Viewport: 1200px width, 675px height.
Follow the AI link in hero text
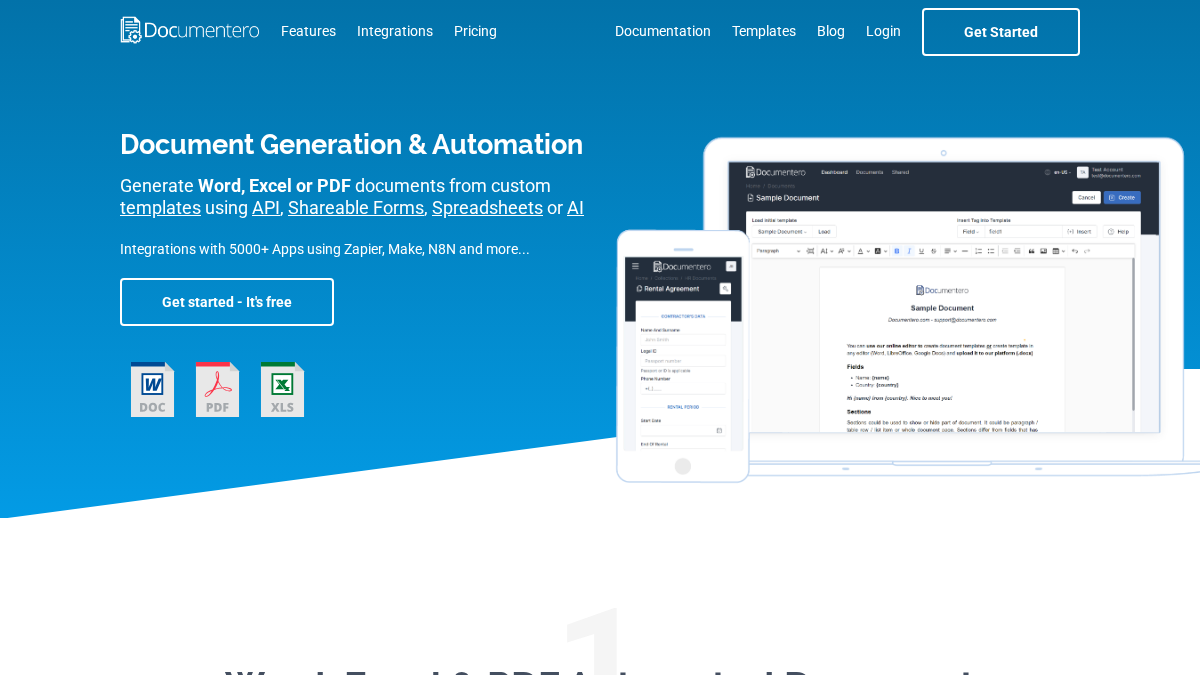pos(575,208)
